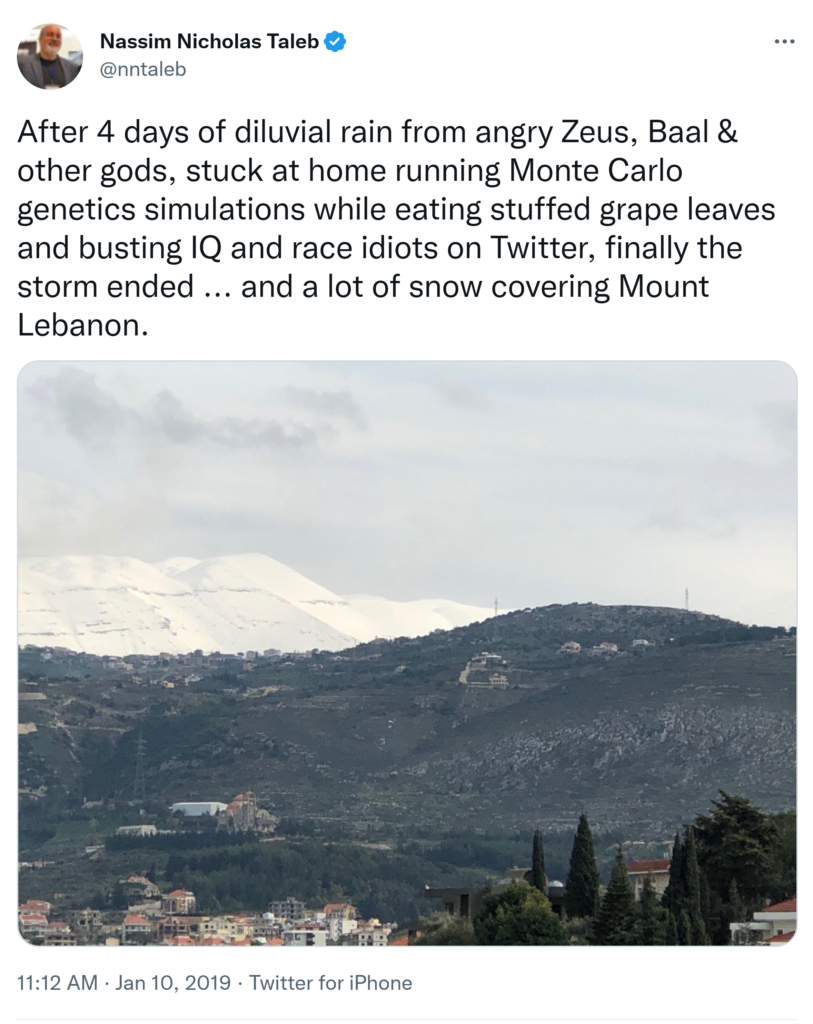Open the three-dot more options menu
This screenshot has height=1024, width=813.
(785, 42)
